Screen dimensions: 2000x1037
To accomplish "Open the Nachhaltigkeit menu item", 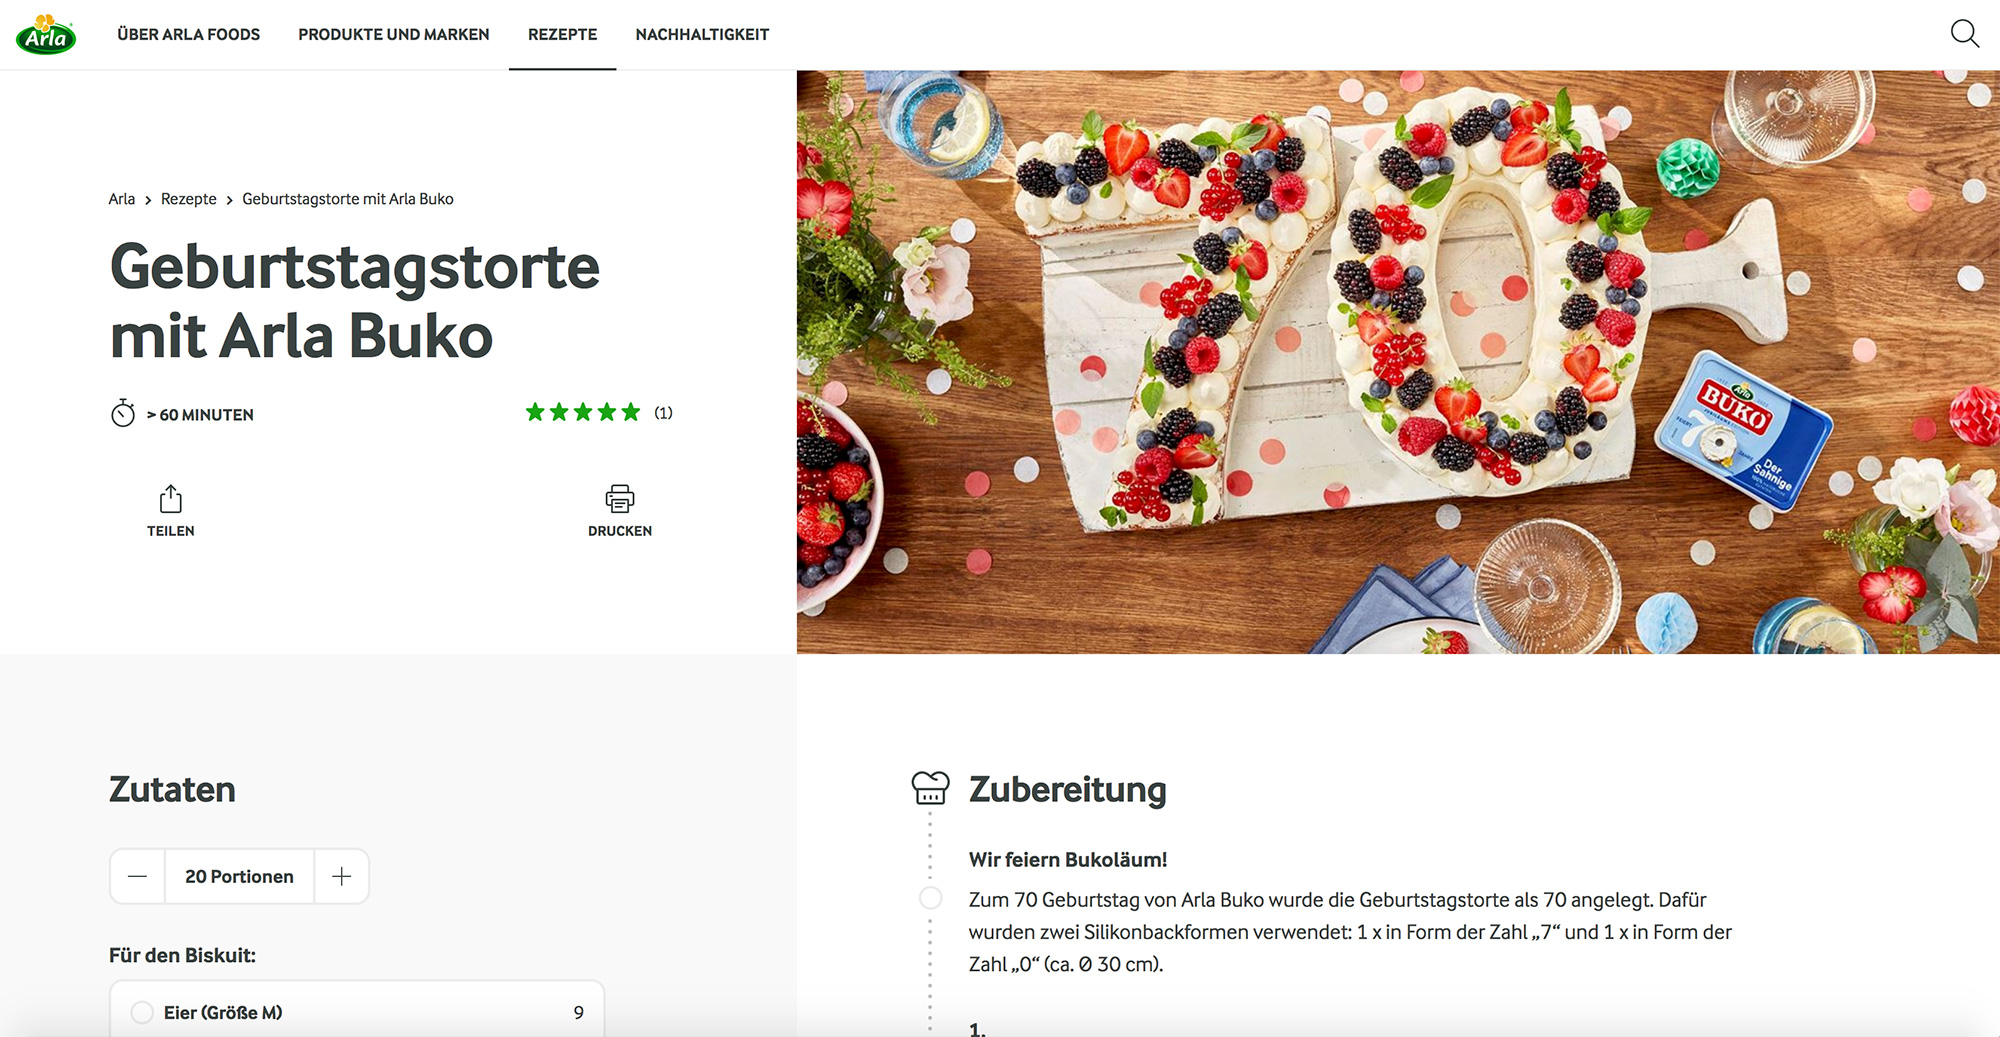I will [702, 34].
